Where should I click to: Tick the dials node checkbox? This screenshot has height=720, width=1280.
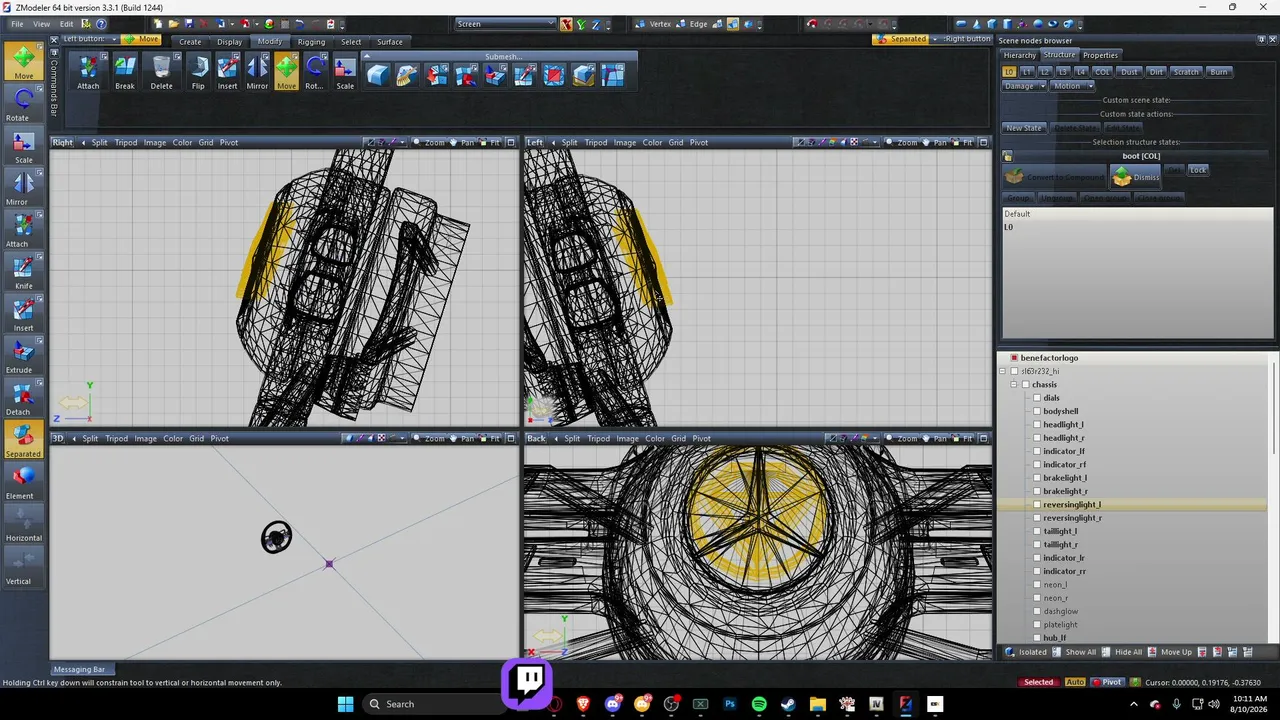pyautogui.click(x=1037, y=398)
